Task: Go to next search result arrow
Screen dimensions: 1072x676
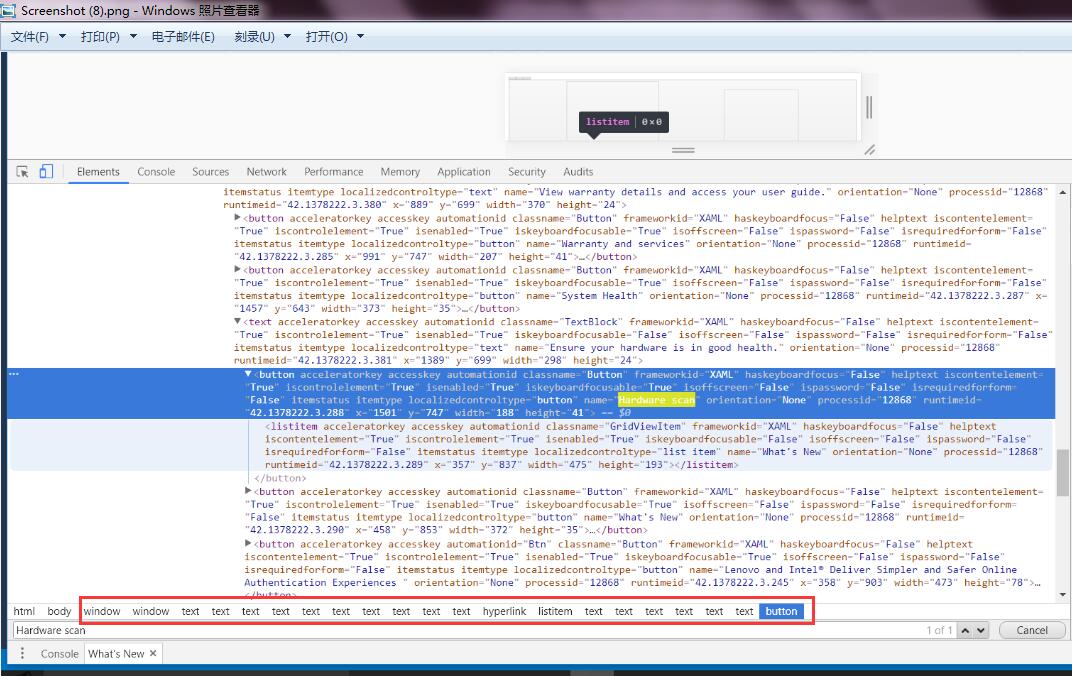Action: pyautogui.click(x=981, y=630)
